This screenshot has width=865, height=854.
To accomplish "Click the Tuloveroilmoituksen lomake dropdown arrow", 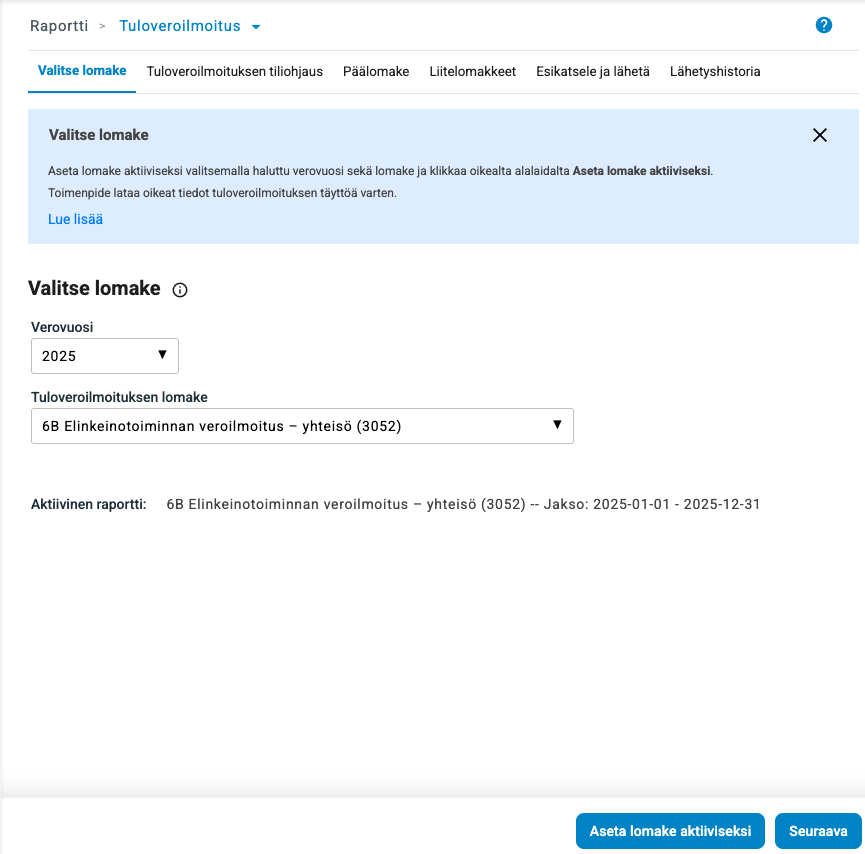I will (557, 425).
